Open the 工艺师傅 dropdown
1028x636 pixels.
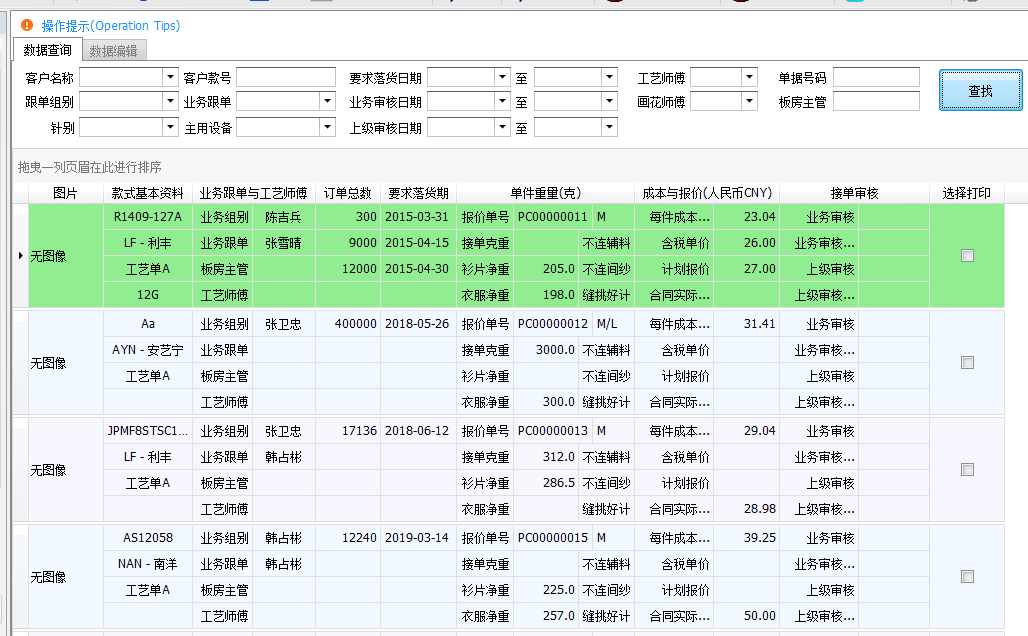749,77
